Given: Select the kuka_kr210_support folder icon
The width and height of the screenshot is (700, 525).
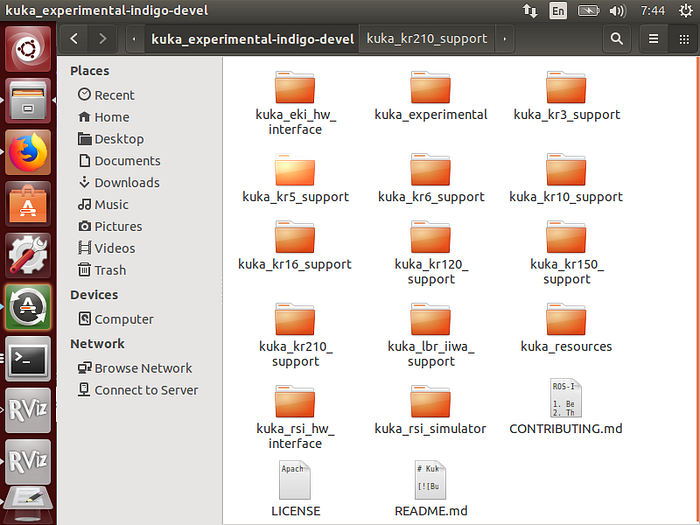Looking at the screenshot, I should 295,319.
